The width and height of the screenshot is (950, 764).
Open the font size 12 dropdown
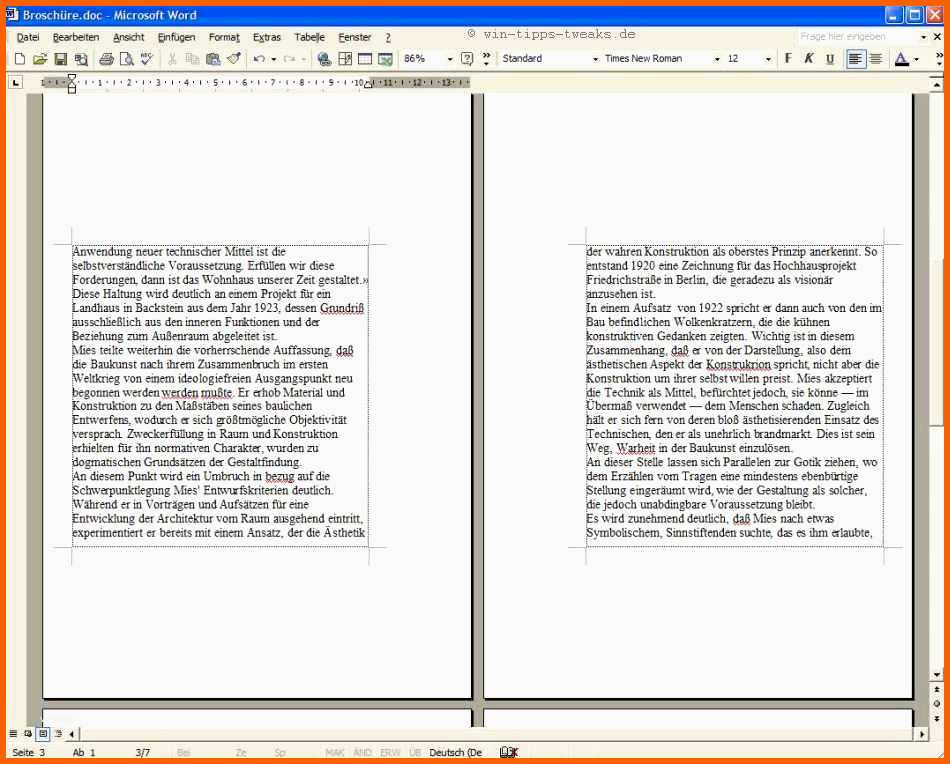(x=768, y=59)
